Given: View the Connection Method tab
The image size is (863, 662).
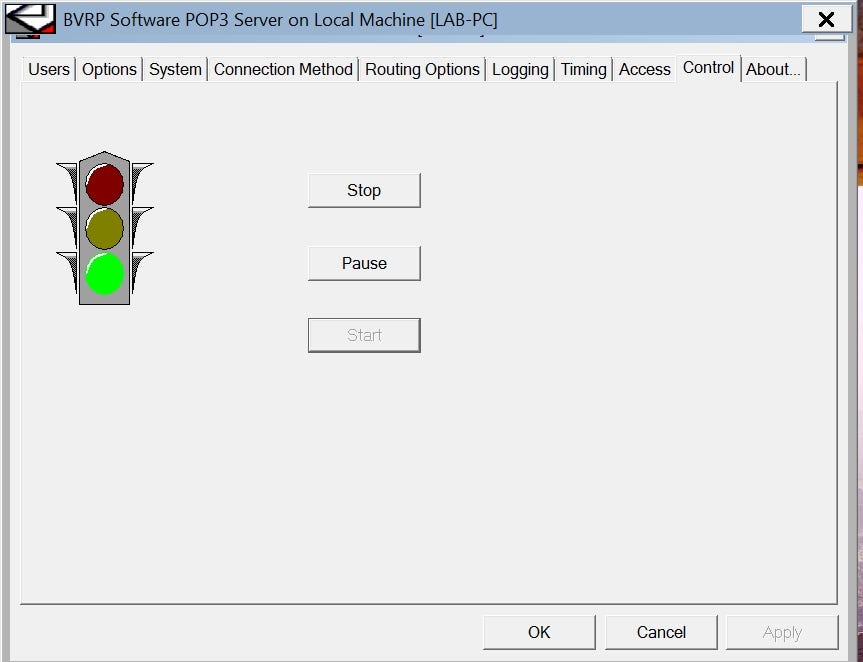Looking at the screenshot, I should click(x=283, y=69).
